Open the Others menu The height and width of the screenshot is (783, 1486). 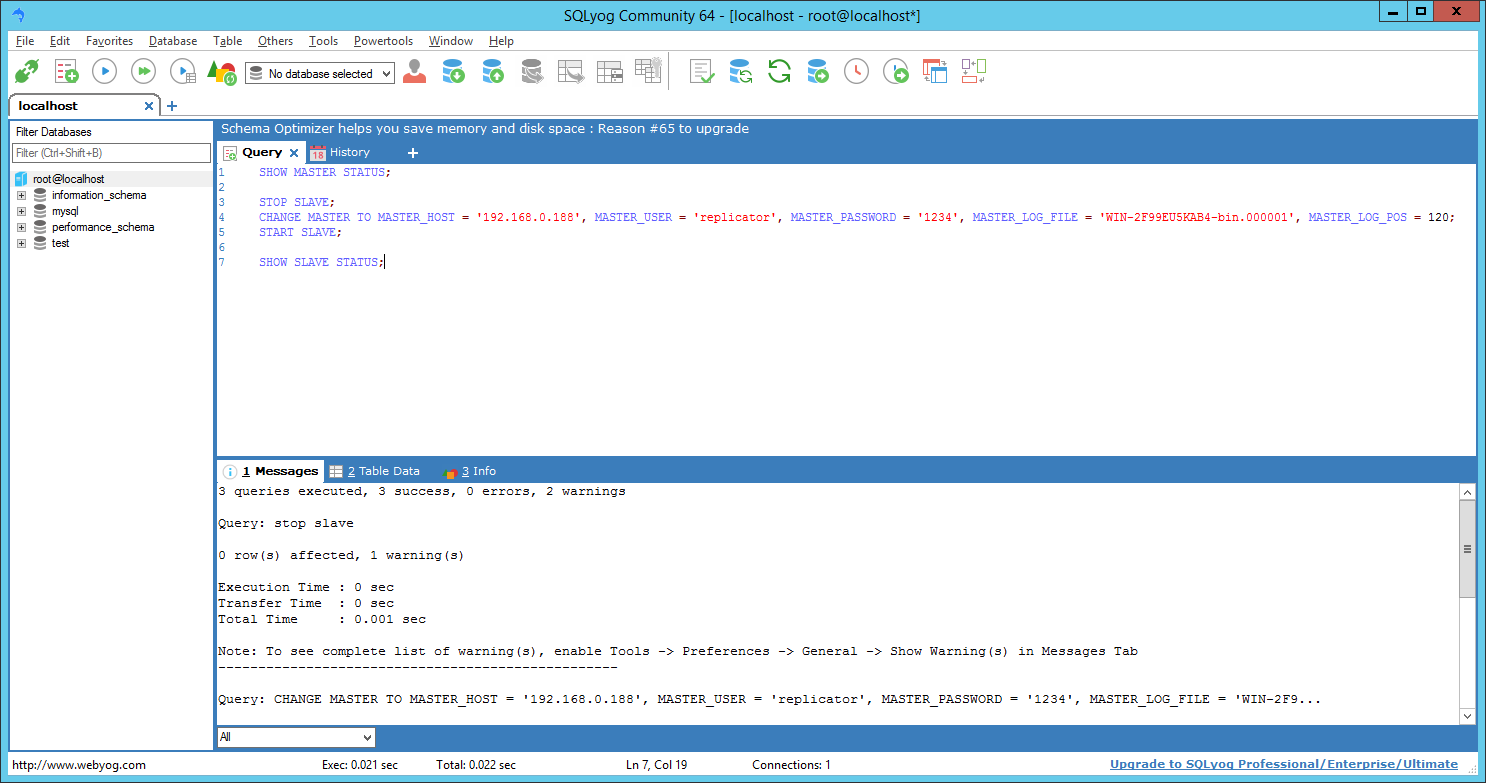(275, 41)
